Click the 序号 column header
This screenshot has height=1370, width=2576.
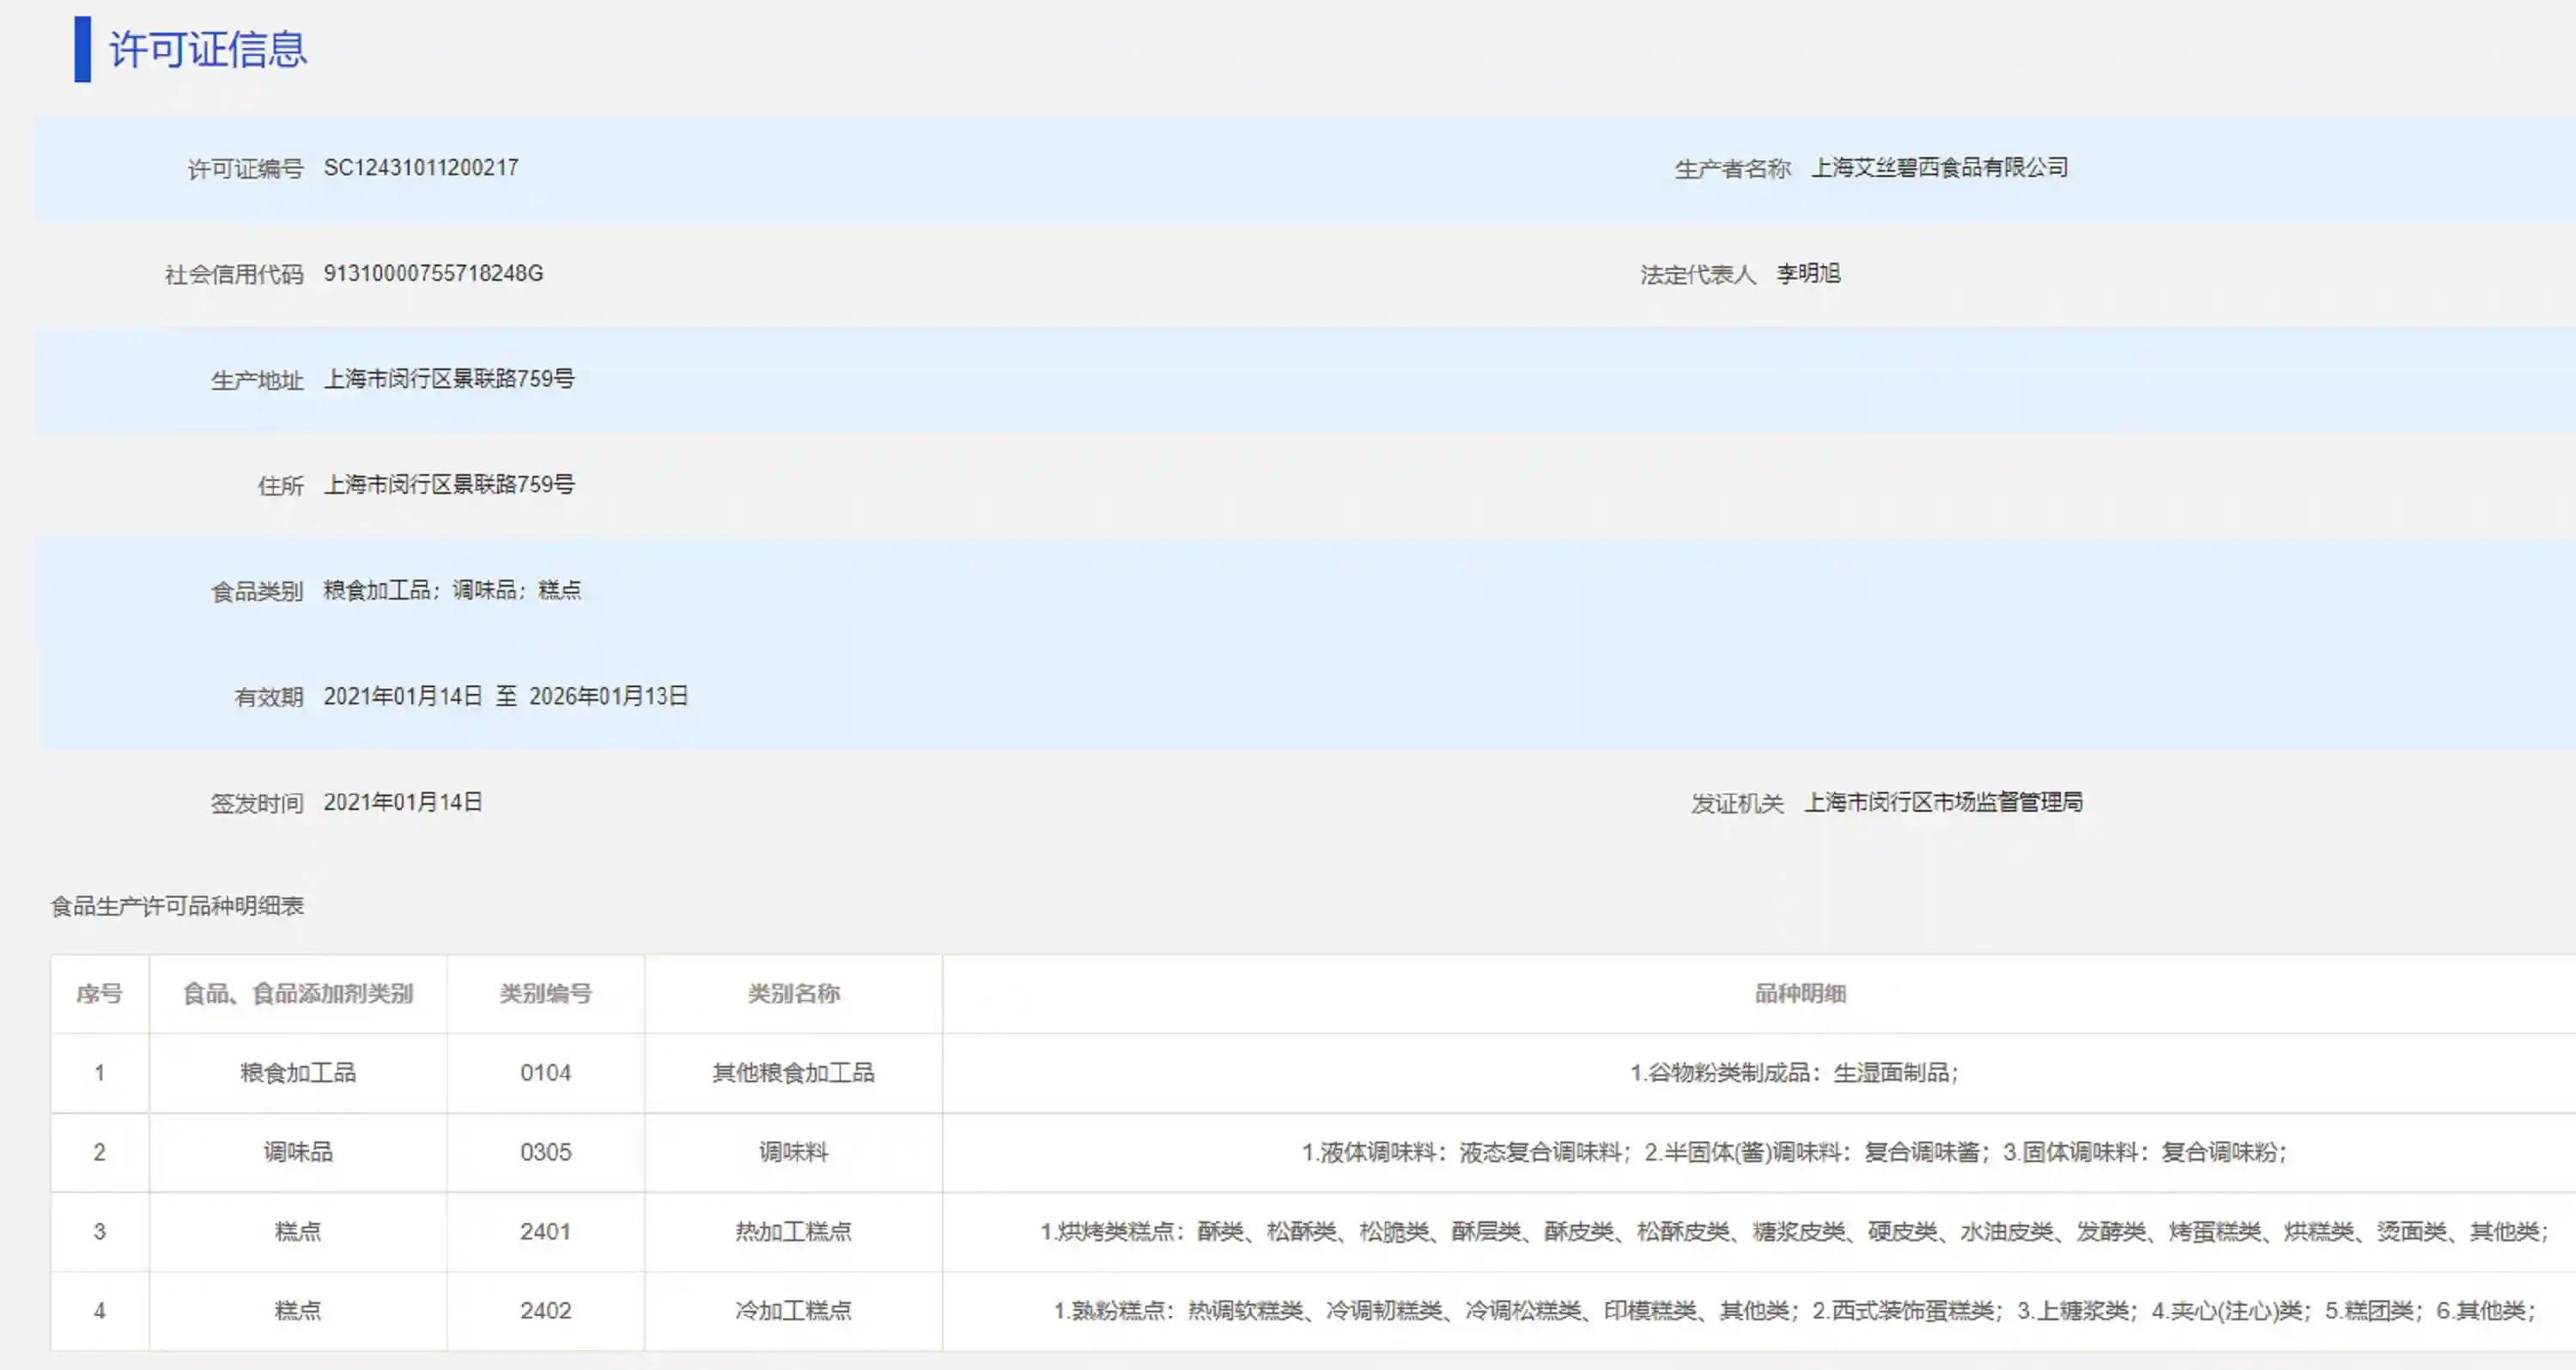(99, 993)
